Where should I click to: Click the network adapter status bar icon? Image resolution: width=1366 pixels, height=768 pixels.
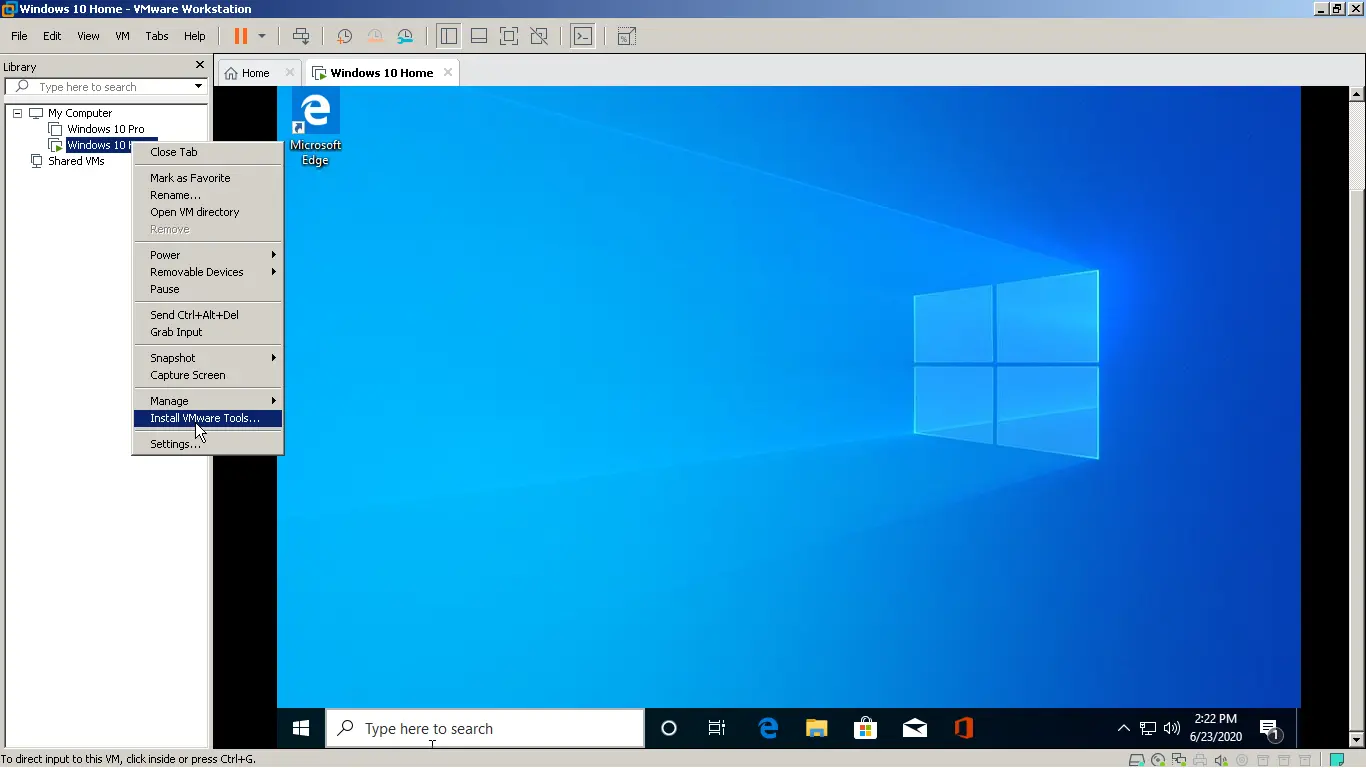(1179, 760)
